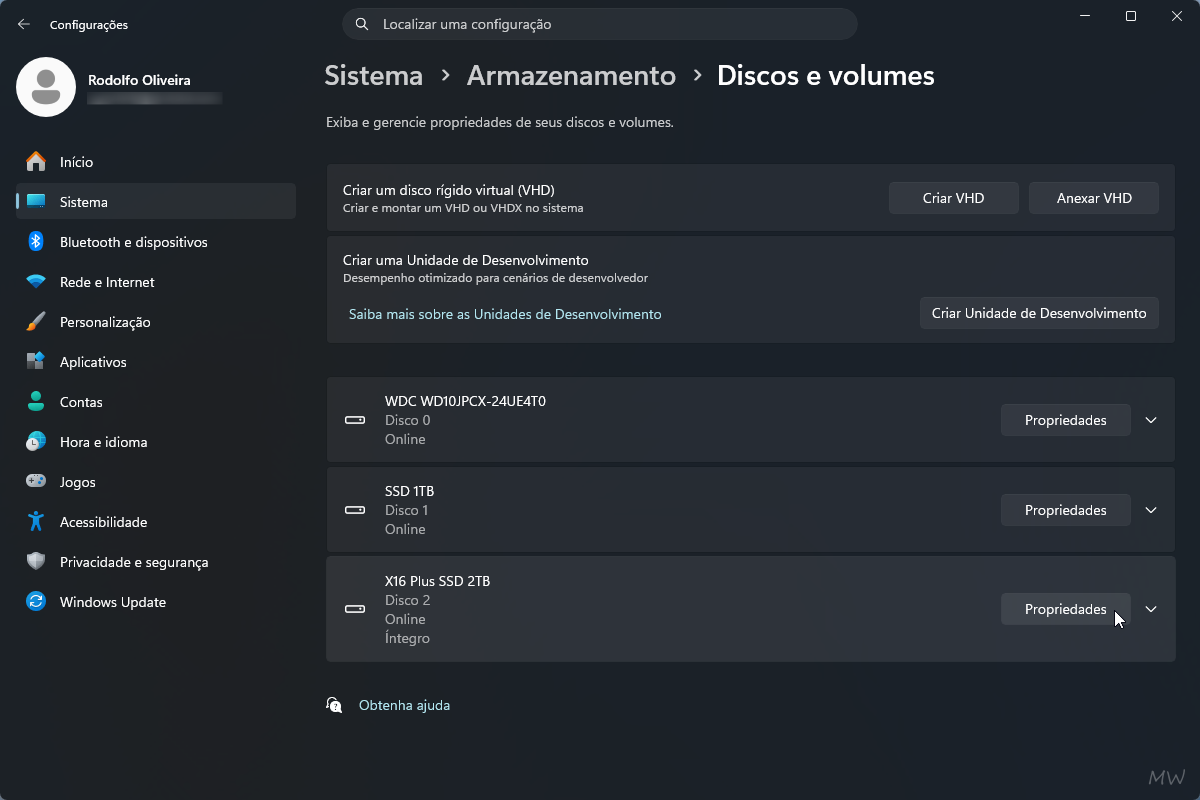Minimize the Configurações window

click(1085, 16)
